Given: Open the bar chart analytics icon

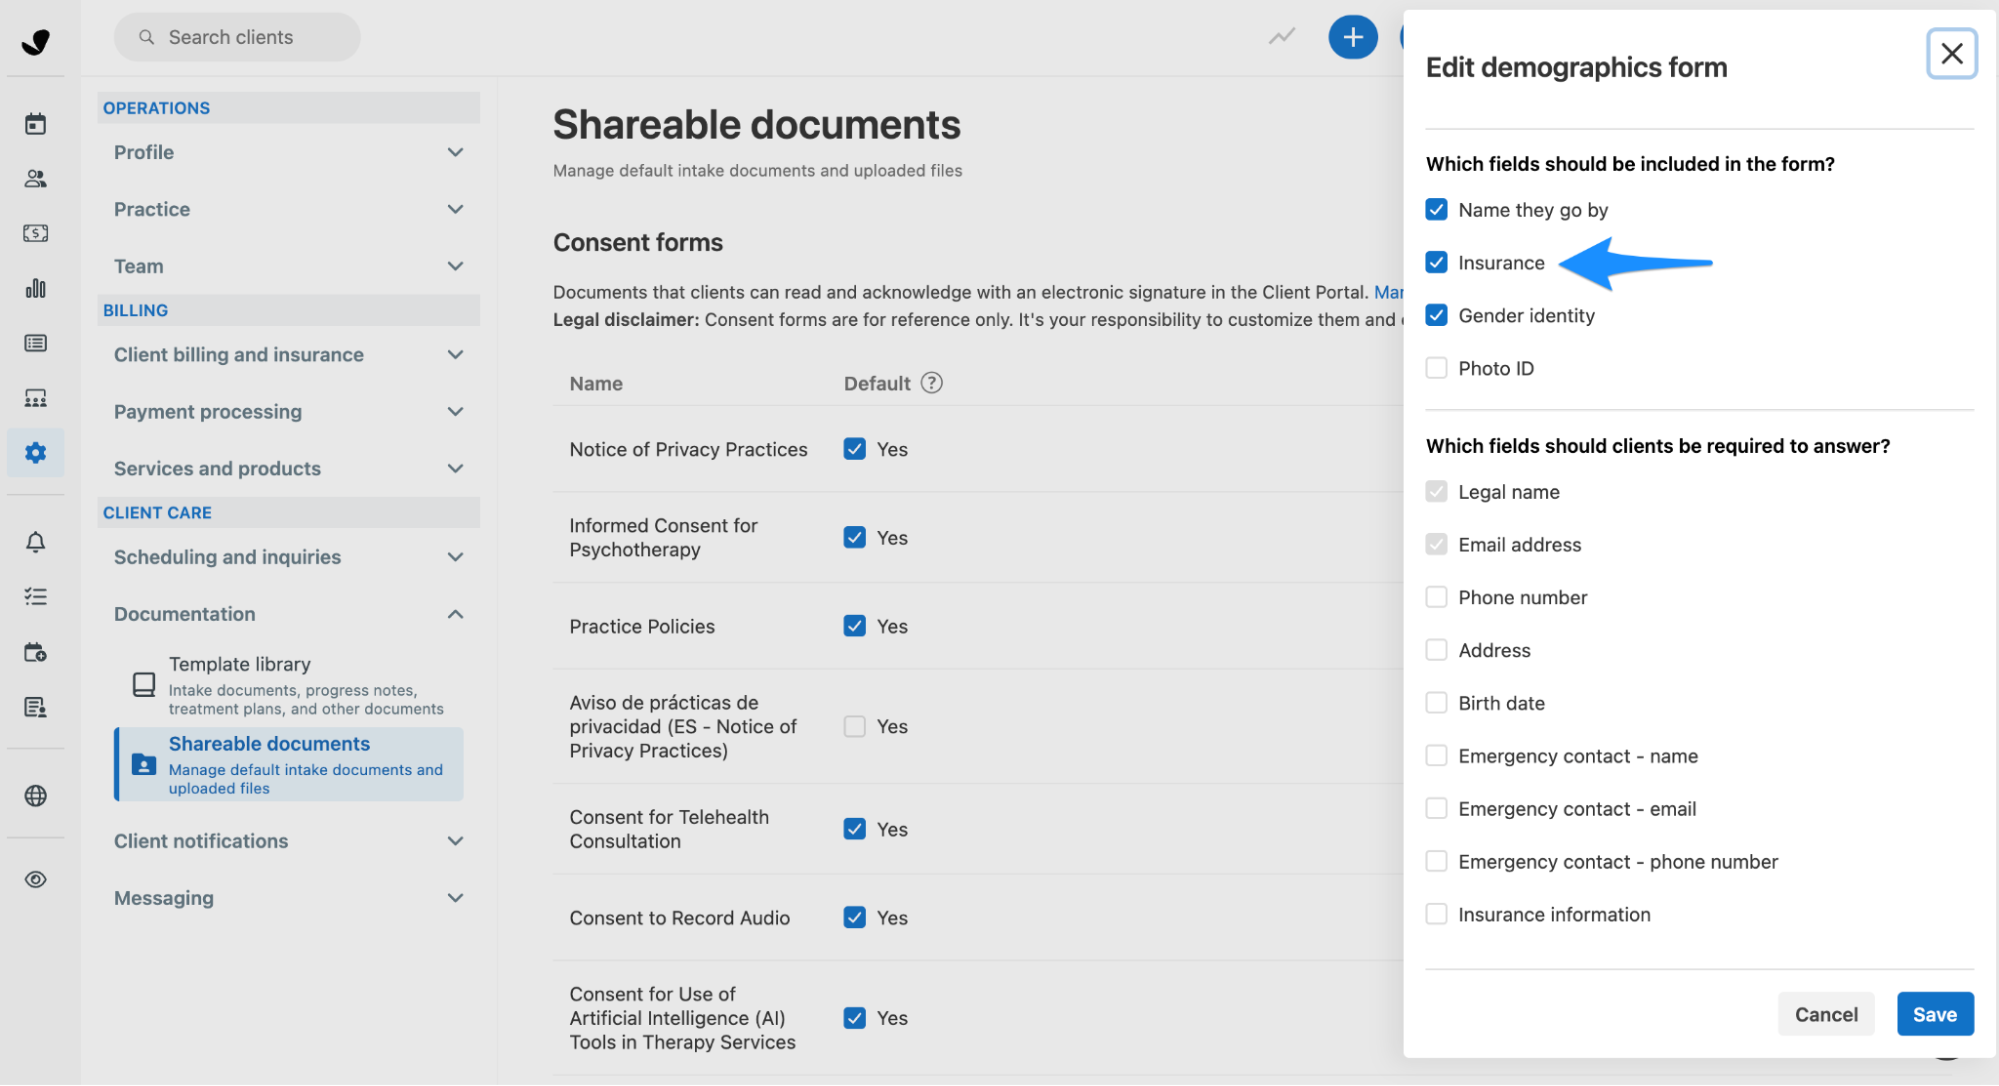Looking at the screenshot, I should (35, 288).
